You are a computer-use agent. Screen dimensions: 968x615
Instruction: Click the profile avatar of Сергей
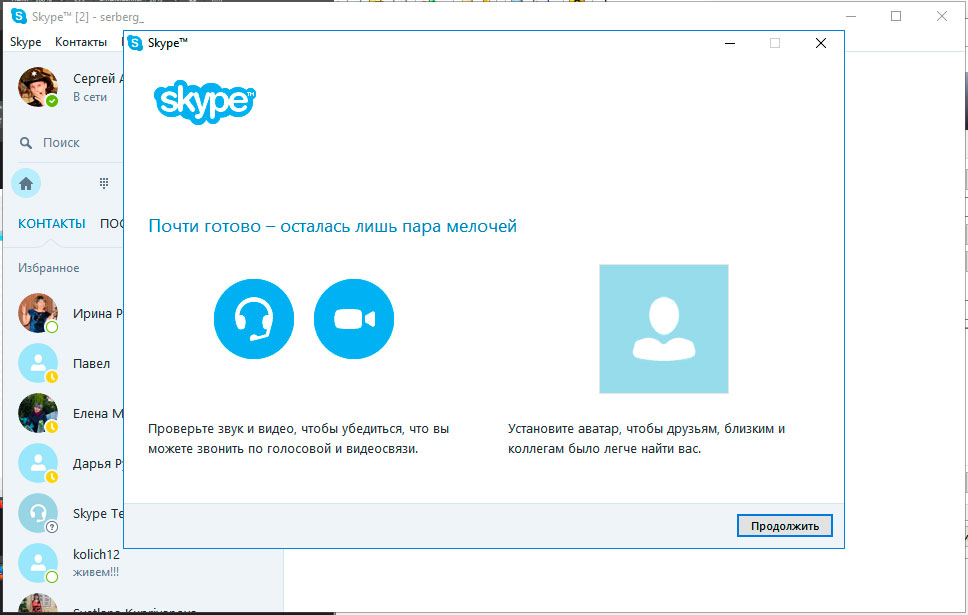pyautogui.click(x=38, y=86)
